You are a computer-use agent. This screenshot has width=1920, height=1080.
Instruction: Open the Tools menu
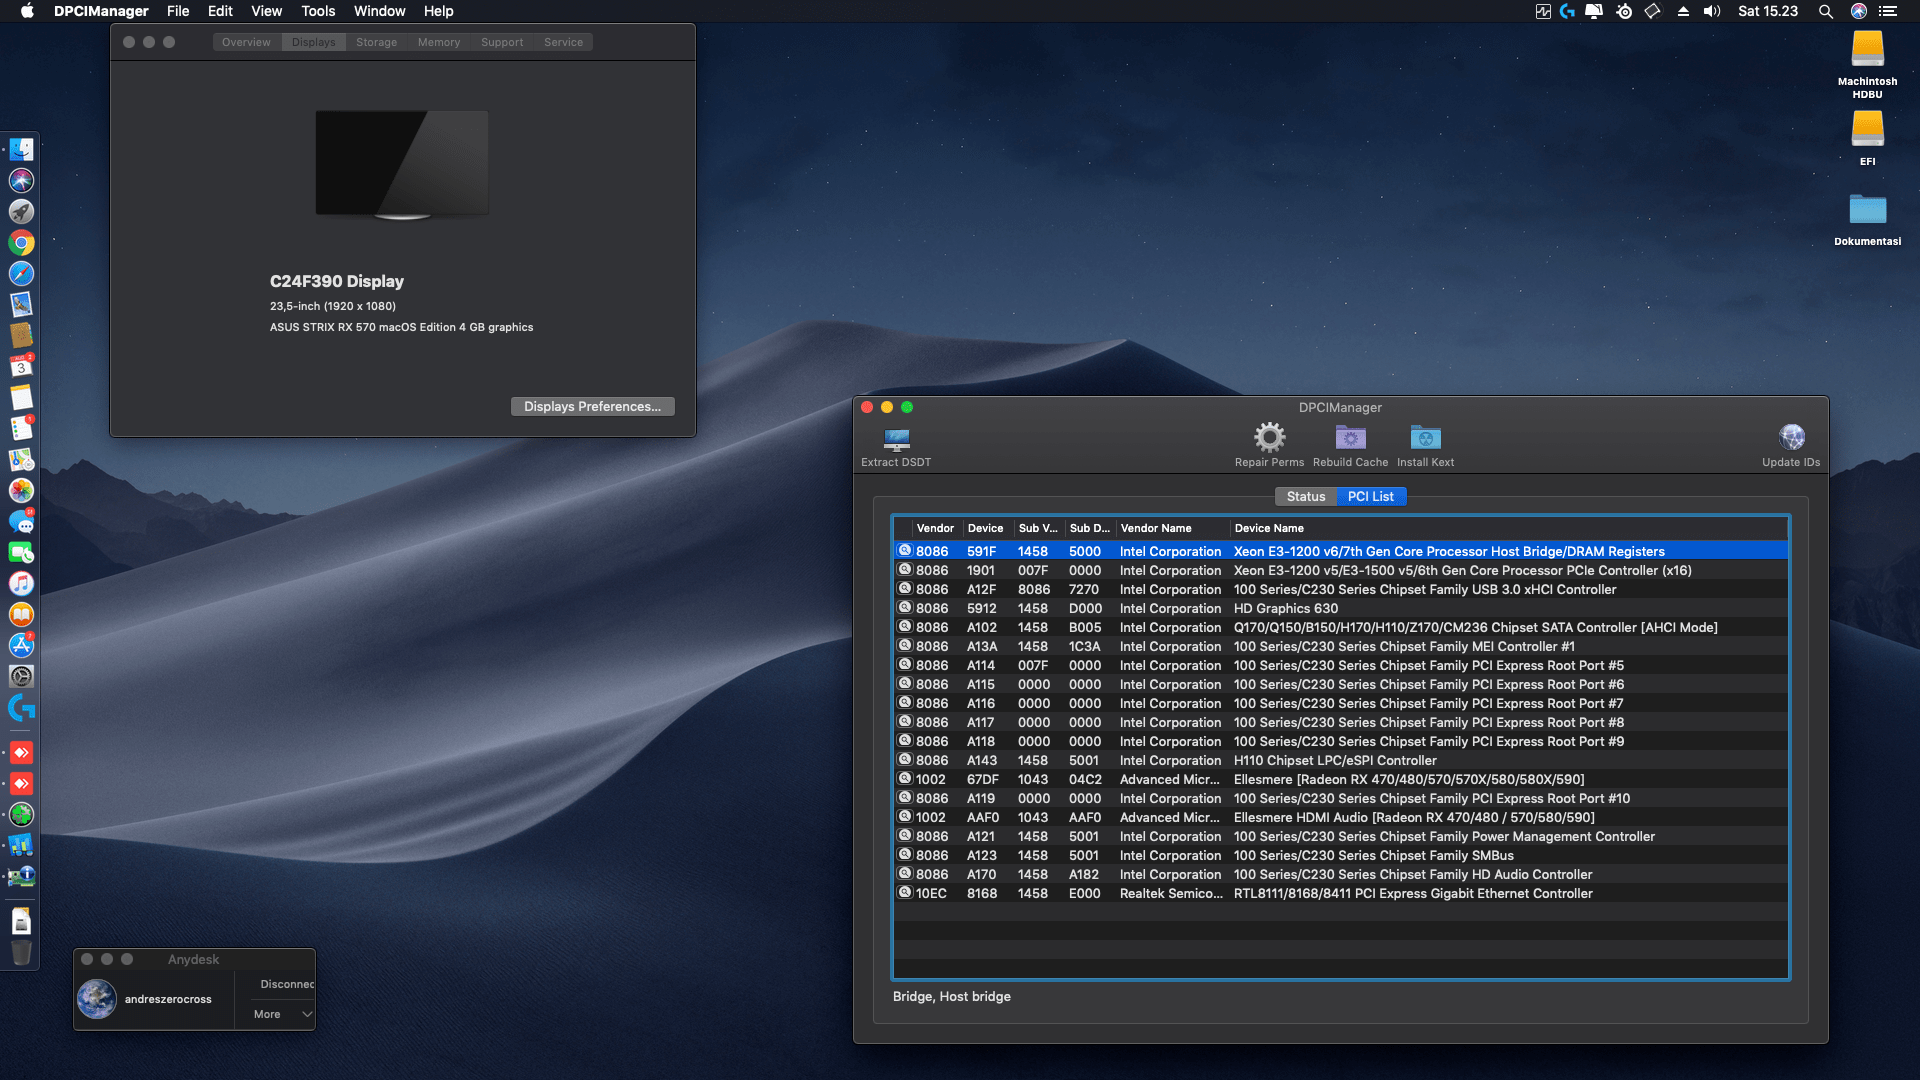click(318, 11)
